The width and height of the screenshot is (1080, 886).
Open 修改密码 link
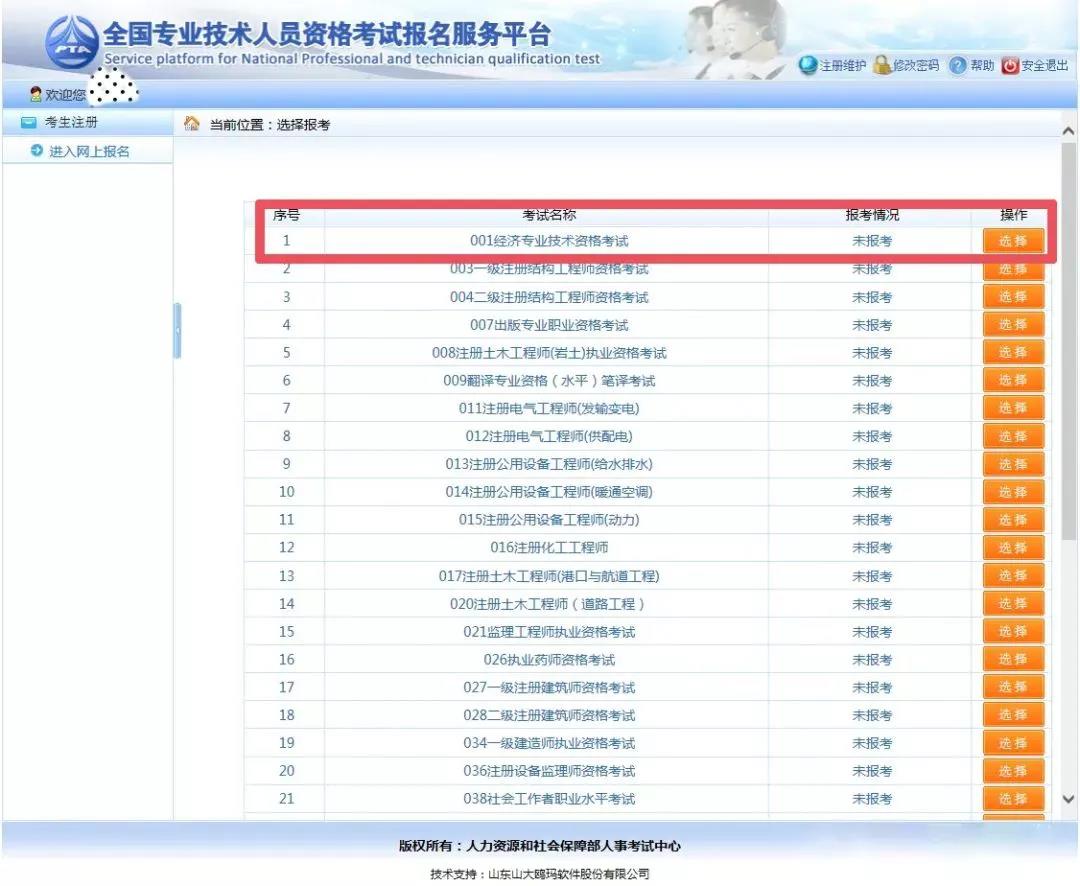(x=916, y=65)
